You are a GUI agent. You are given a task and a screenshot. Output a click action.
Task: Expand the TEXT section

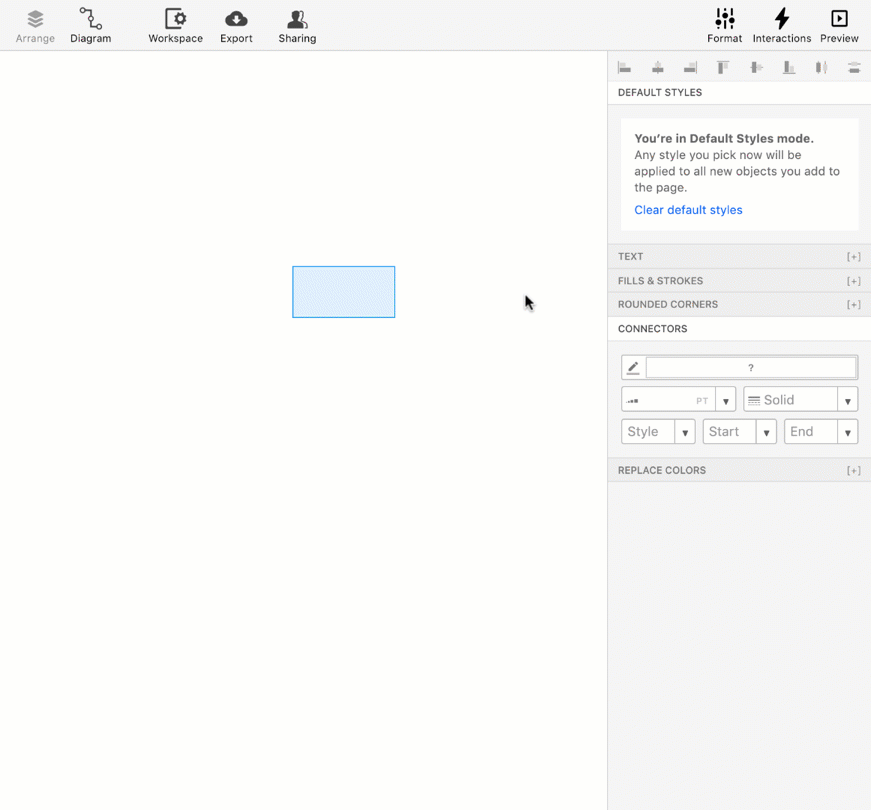pyautogui.click(x=854, y=256)
